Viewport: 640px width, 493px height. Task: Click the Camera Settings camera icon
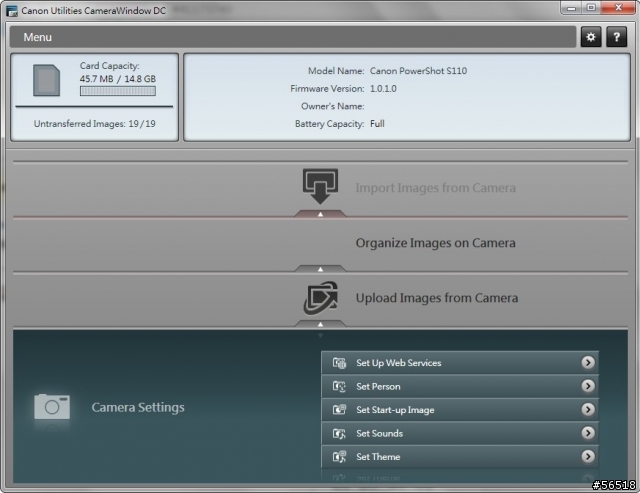point(52,406)
